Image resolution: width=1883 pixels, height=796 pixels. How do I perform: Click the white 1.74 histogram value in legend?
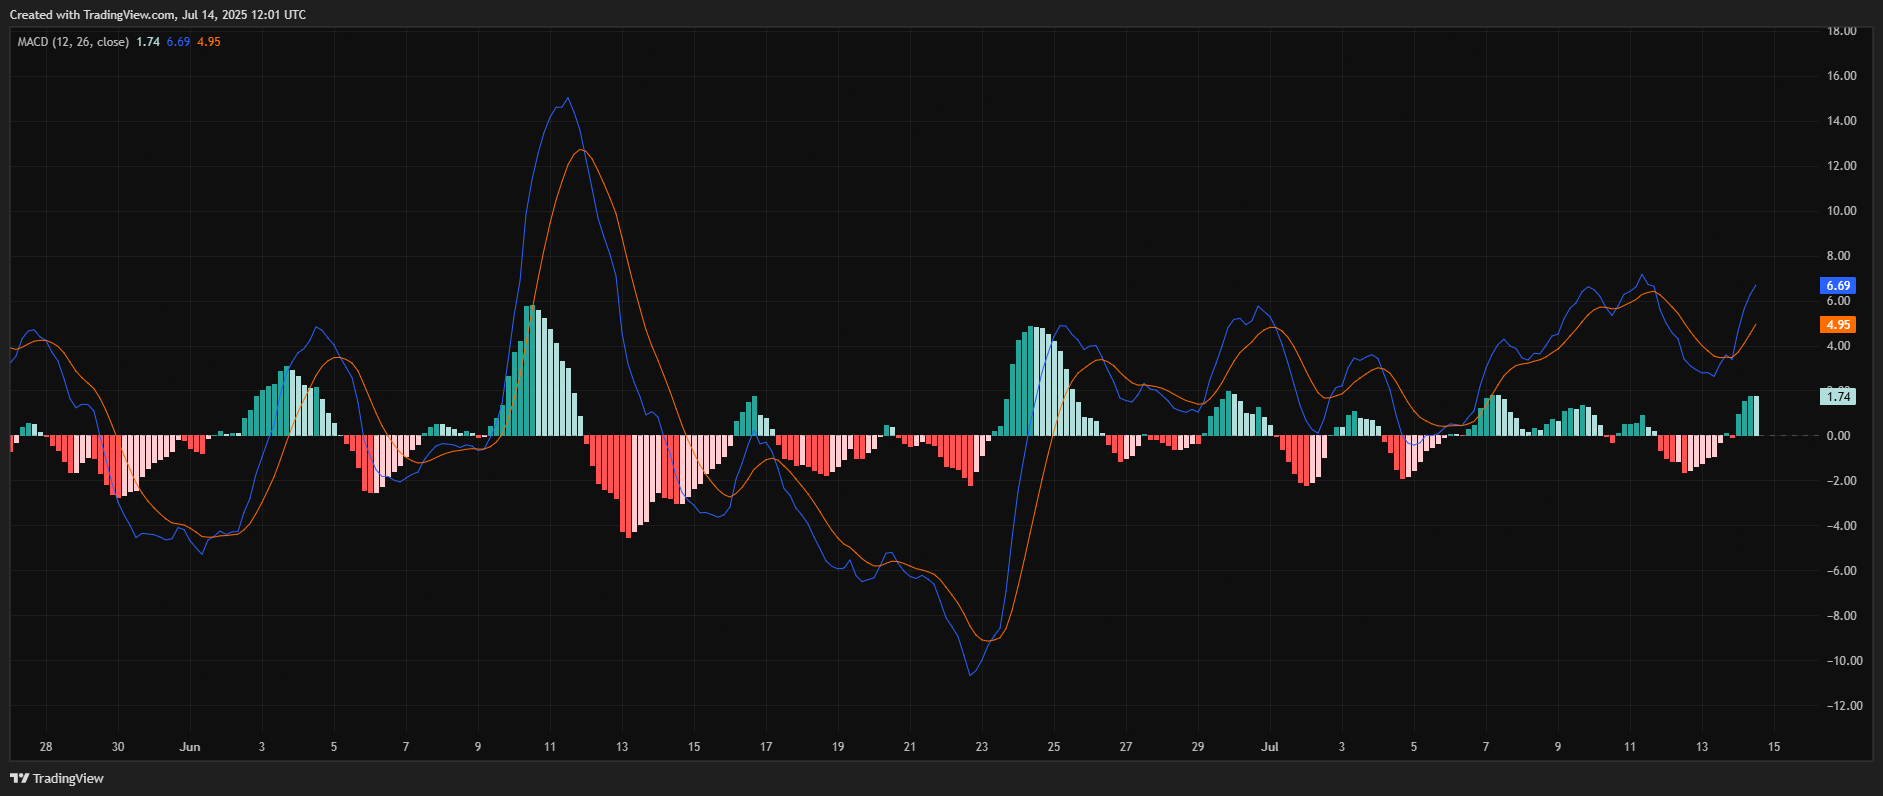148,42
